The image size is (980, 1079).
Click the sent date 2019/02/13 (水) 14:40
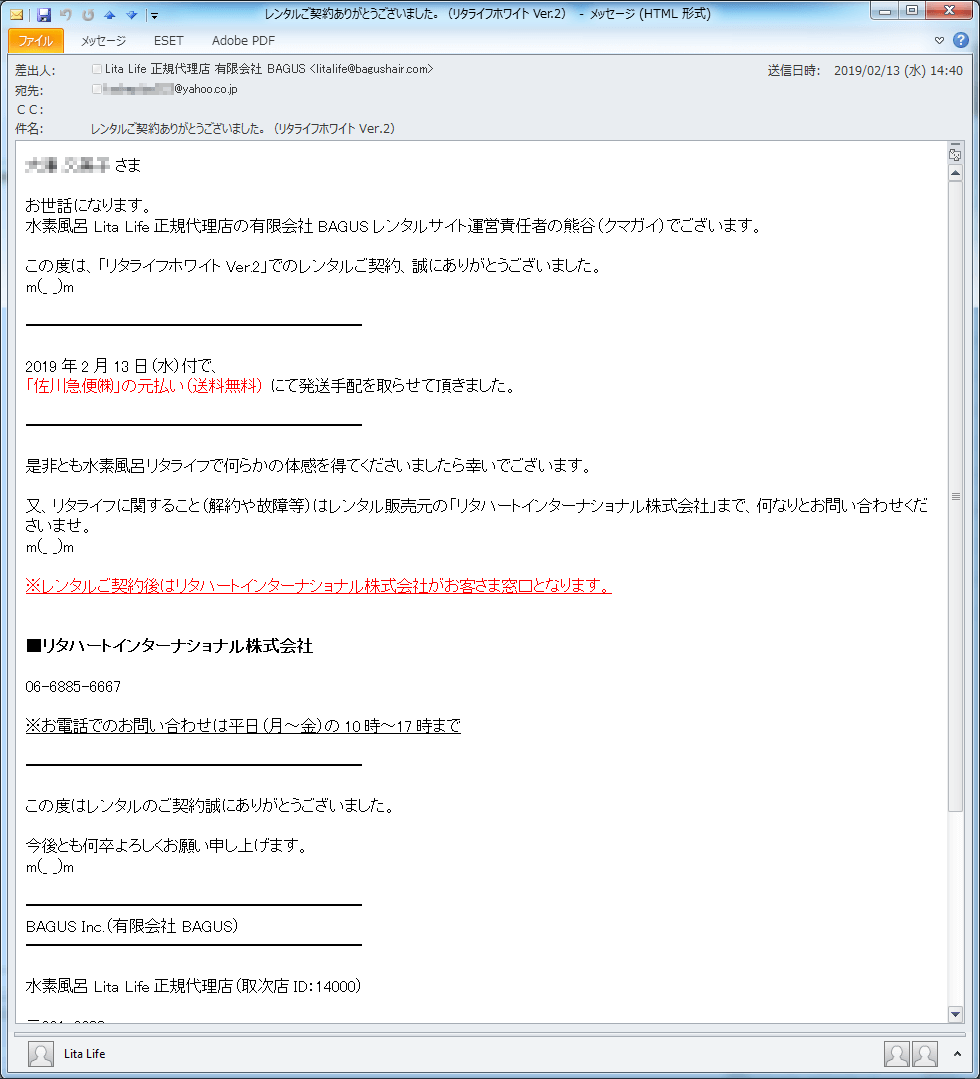pos(898,70)
